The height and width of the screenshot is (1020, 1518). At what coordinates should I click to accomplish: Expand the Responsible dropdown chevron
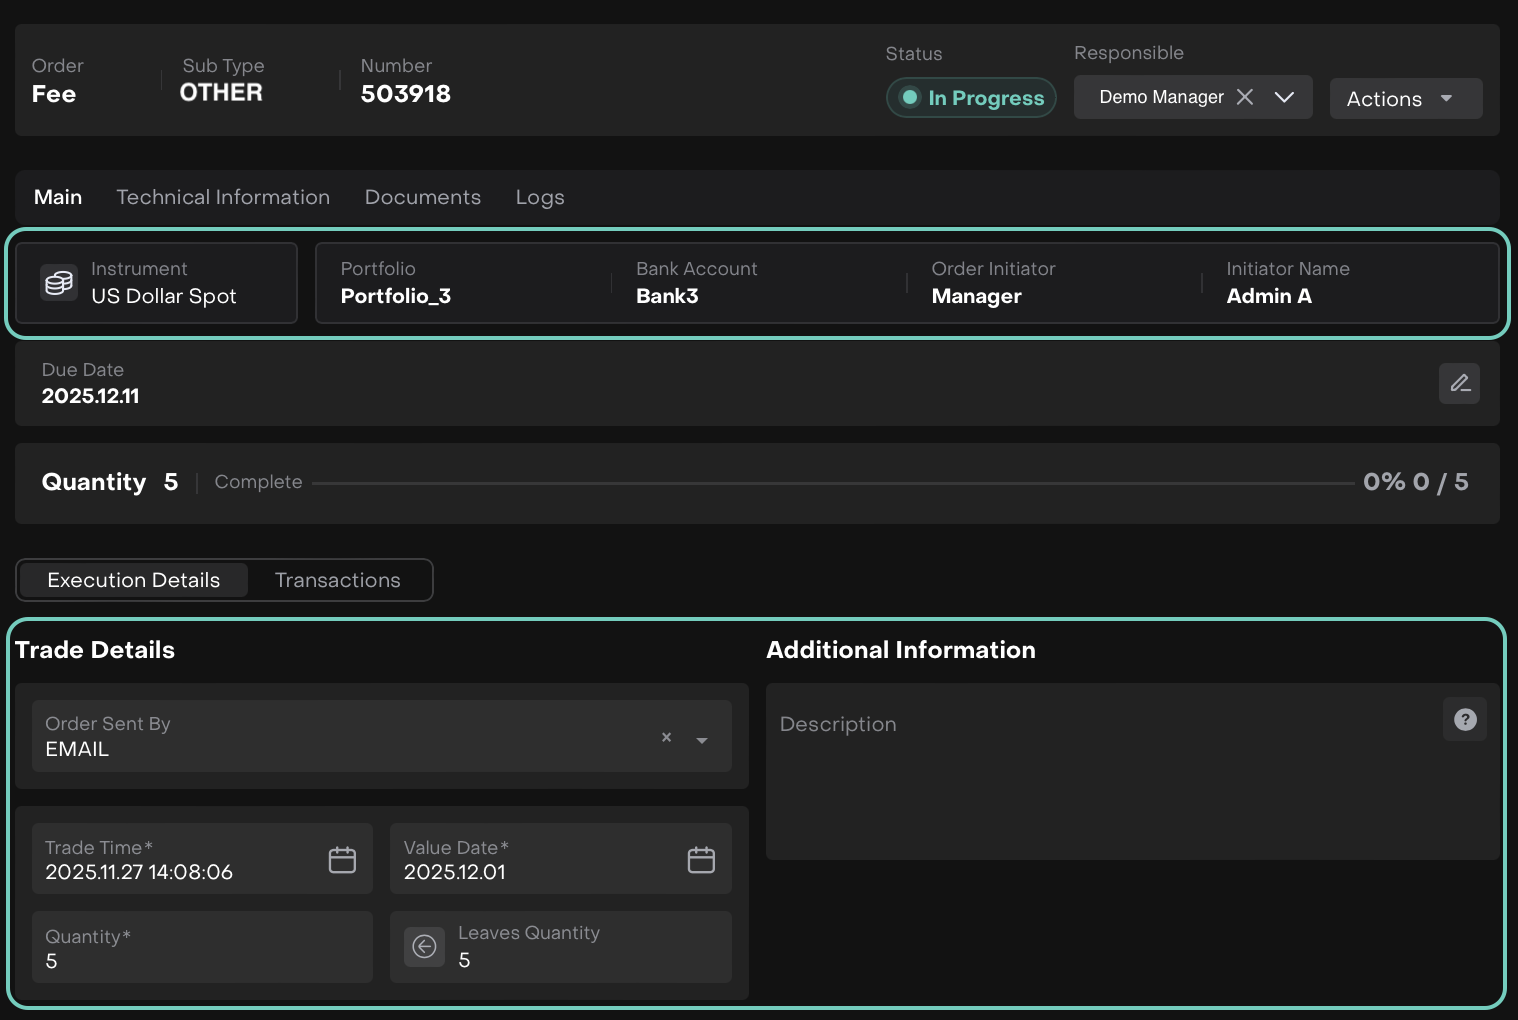(1284, 97)
